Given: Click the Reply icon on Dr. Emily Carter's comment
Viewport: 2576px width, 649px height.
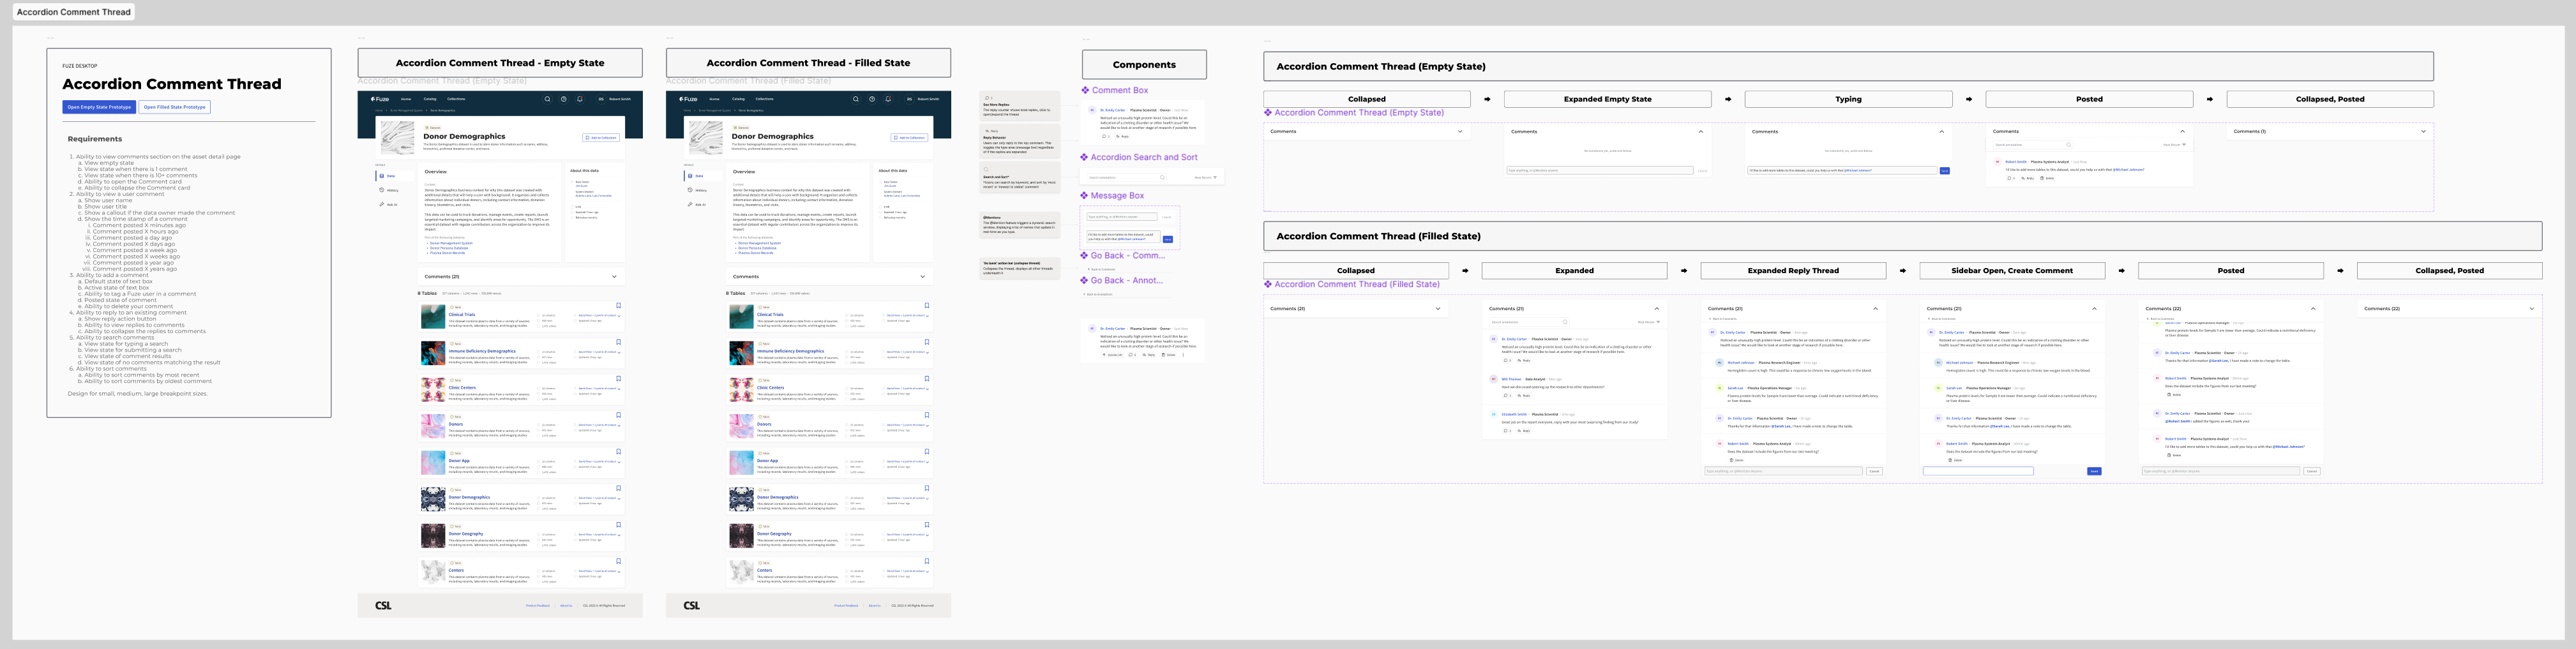Looking at the screenshot, I should click(x=1119, y=135).
